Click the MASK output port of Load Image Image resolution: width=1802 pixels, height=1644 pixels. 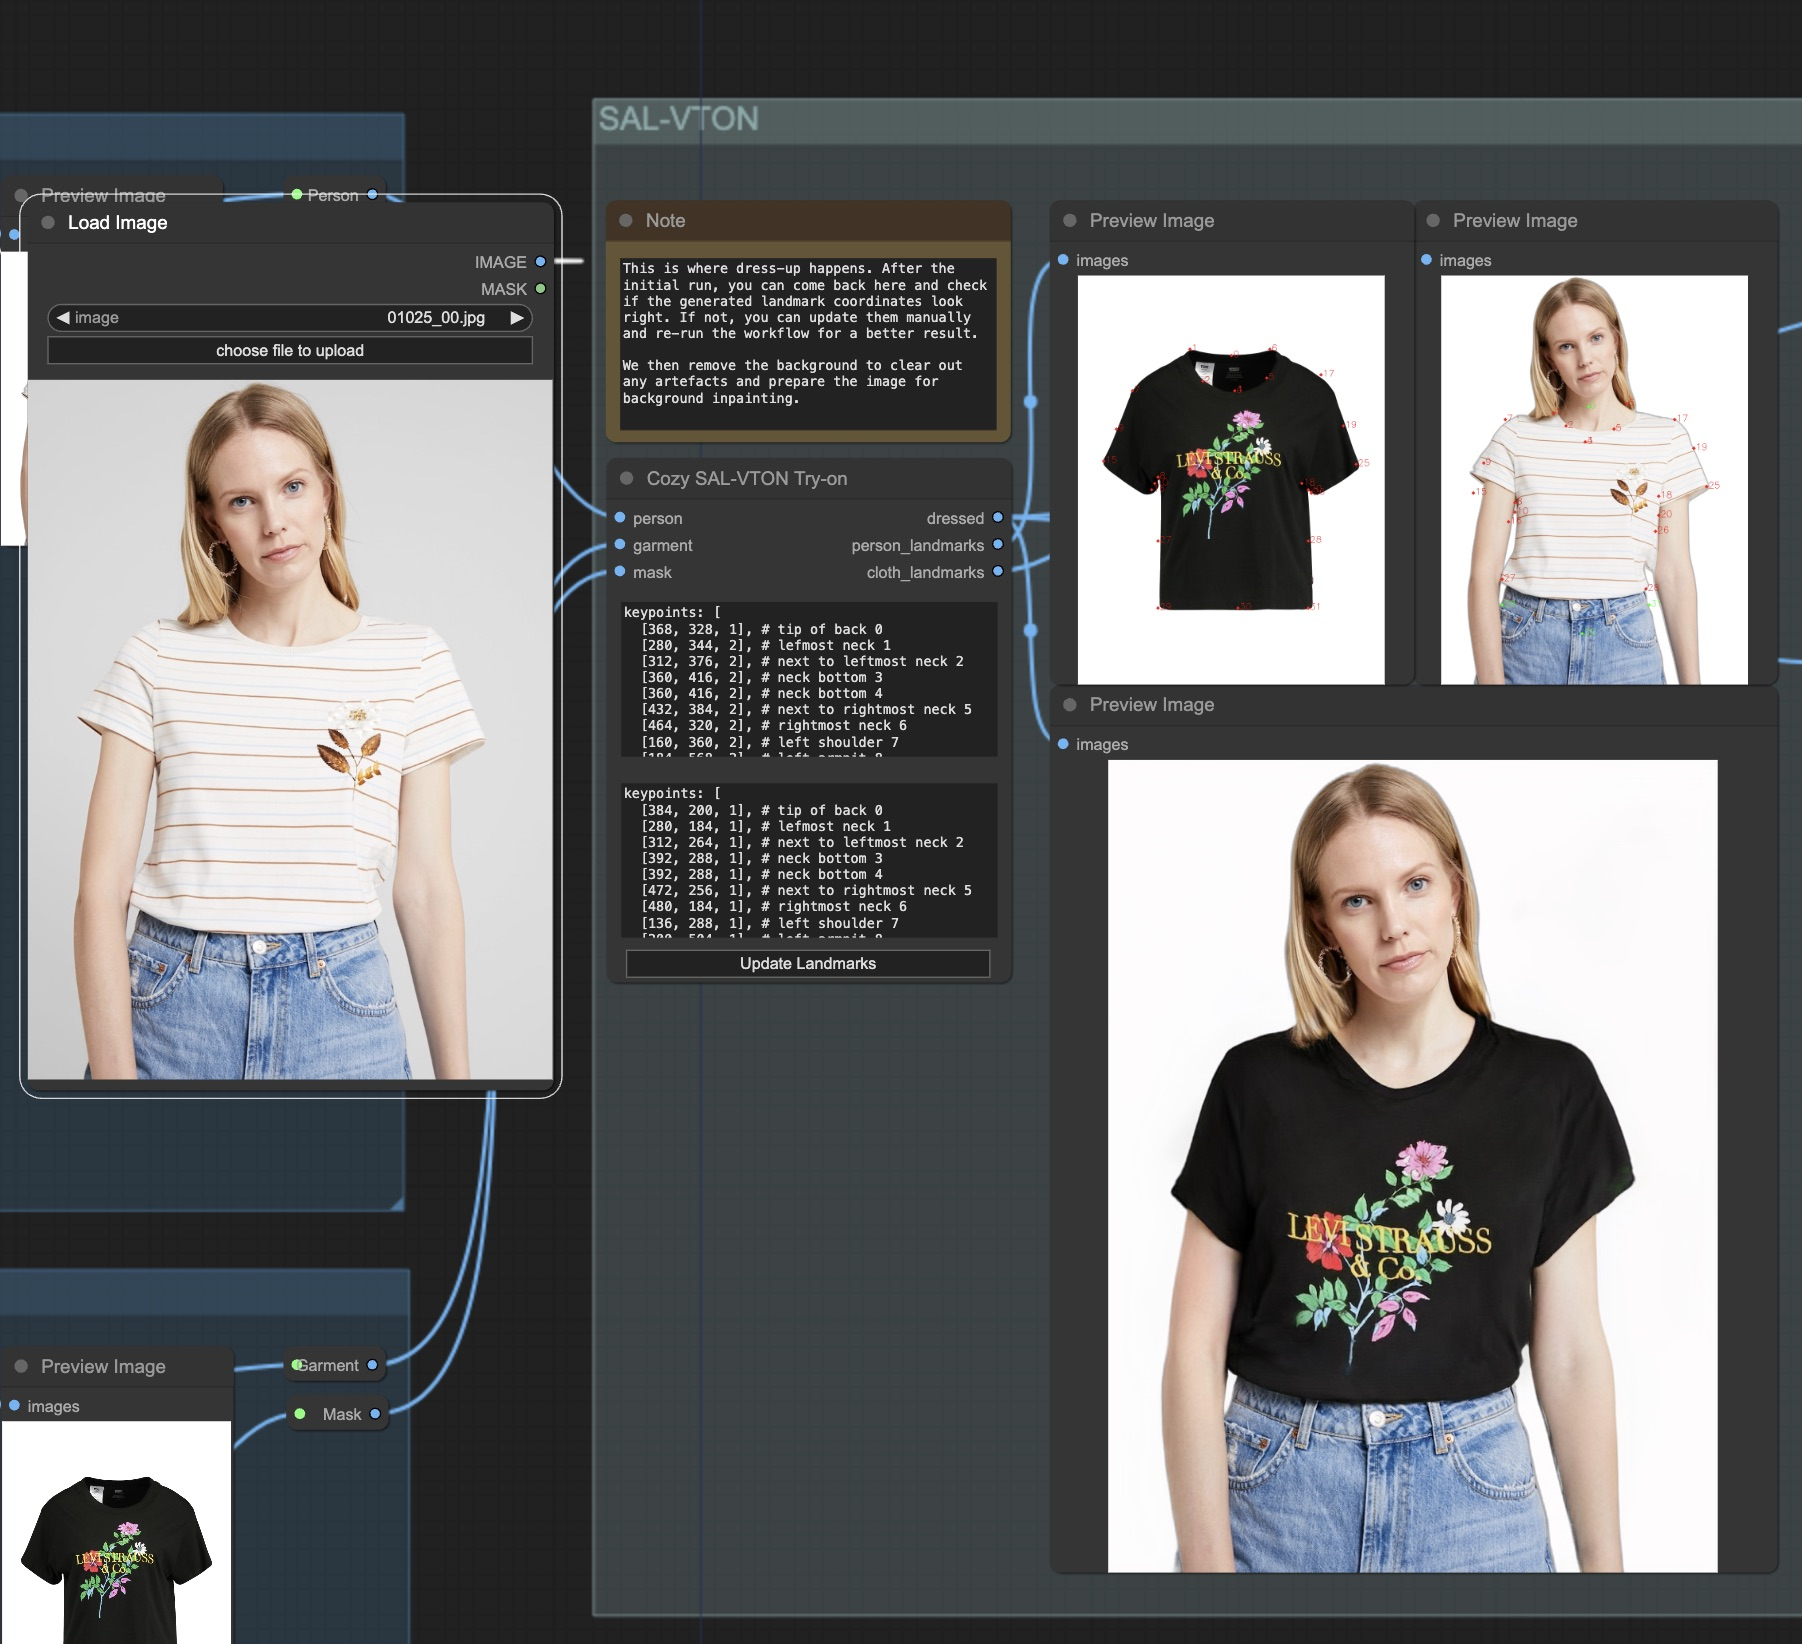pos(540,289)
